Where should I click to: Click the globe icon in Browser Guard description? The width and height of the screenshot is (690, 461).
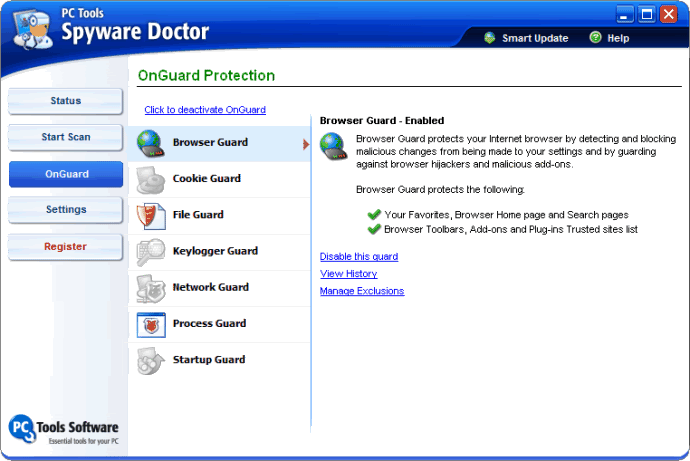[x=333, y=146]
